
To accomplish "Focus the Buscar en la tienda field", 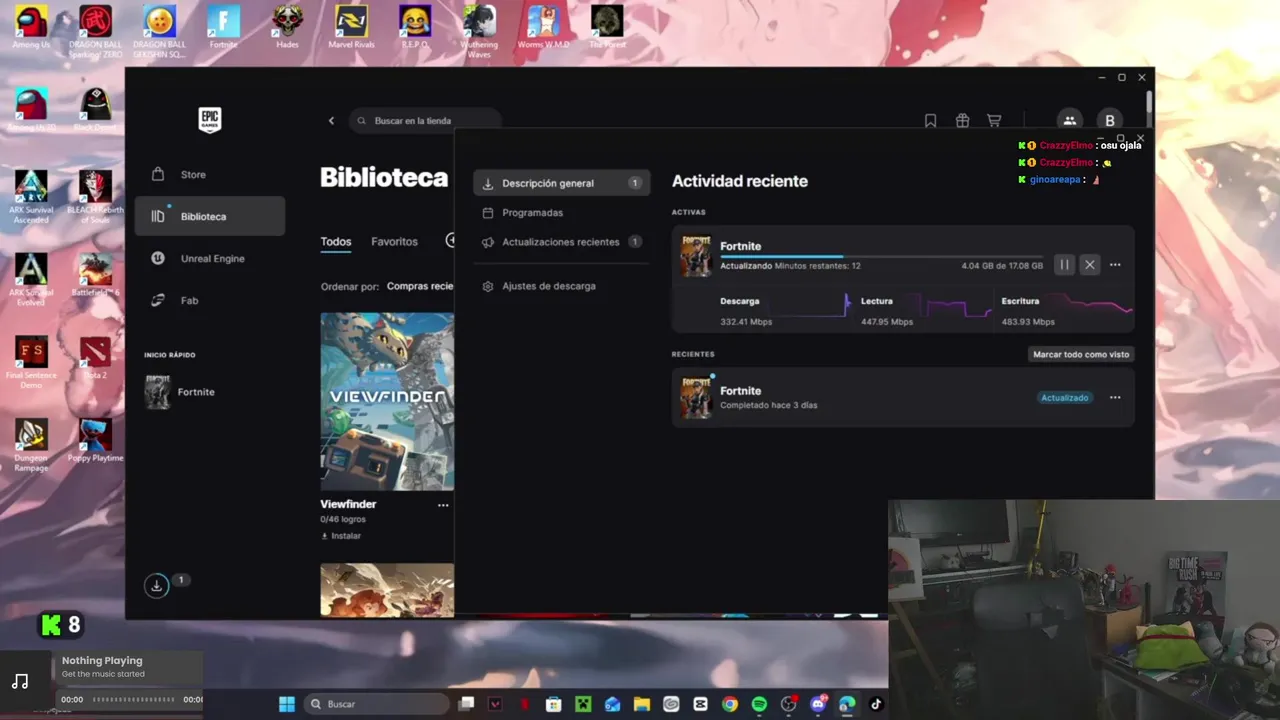I will pos(425,121).
